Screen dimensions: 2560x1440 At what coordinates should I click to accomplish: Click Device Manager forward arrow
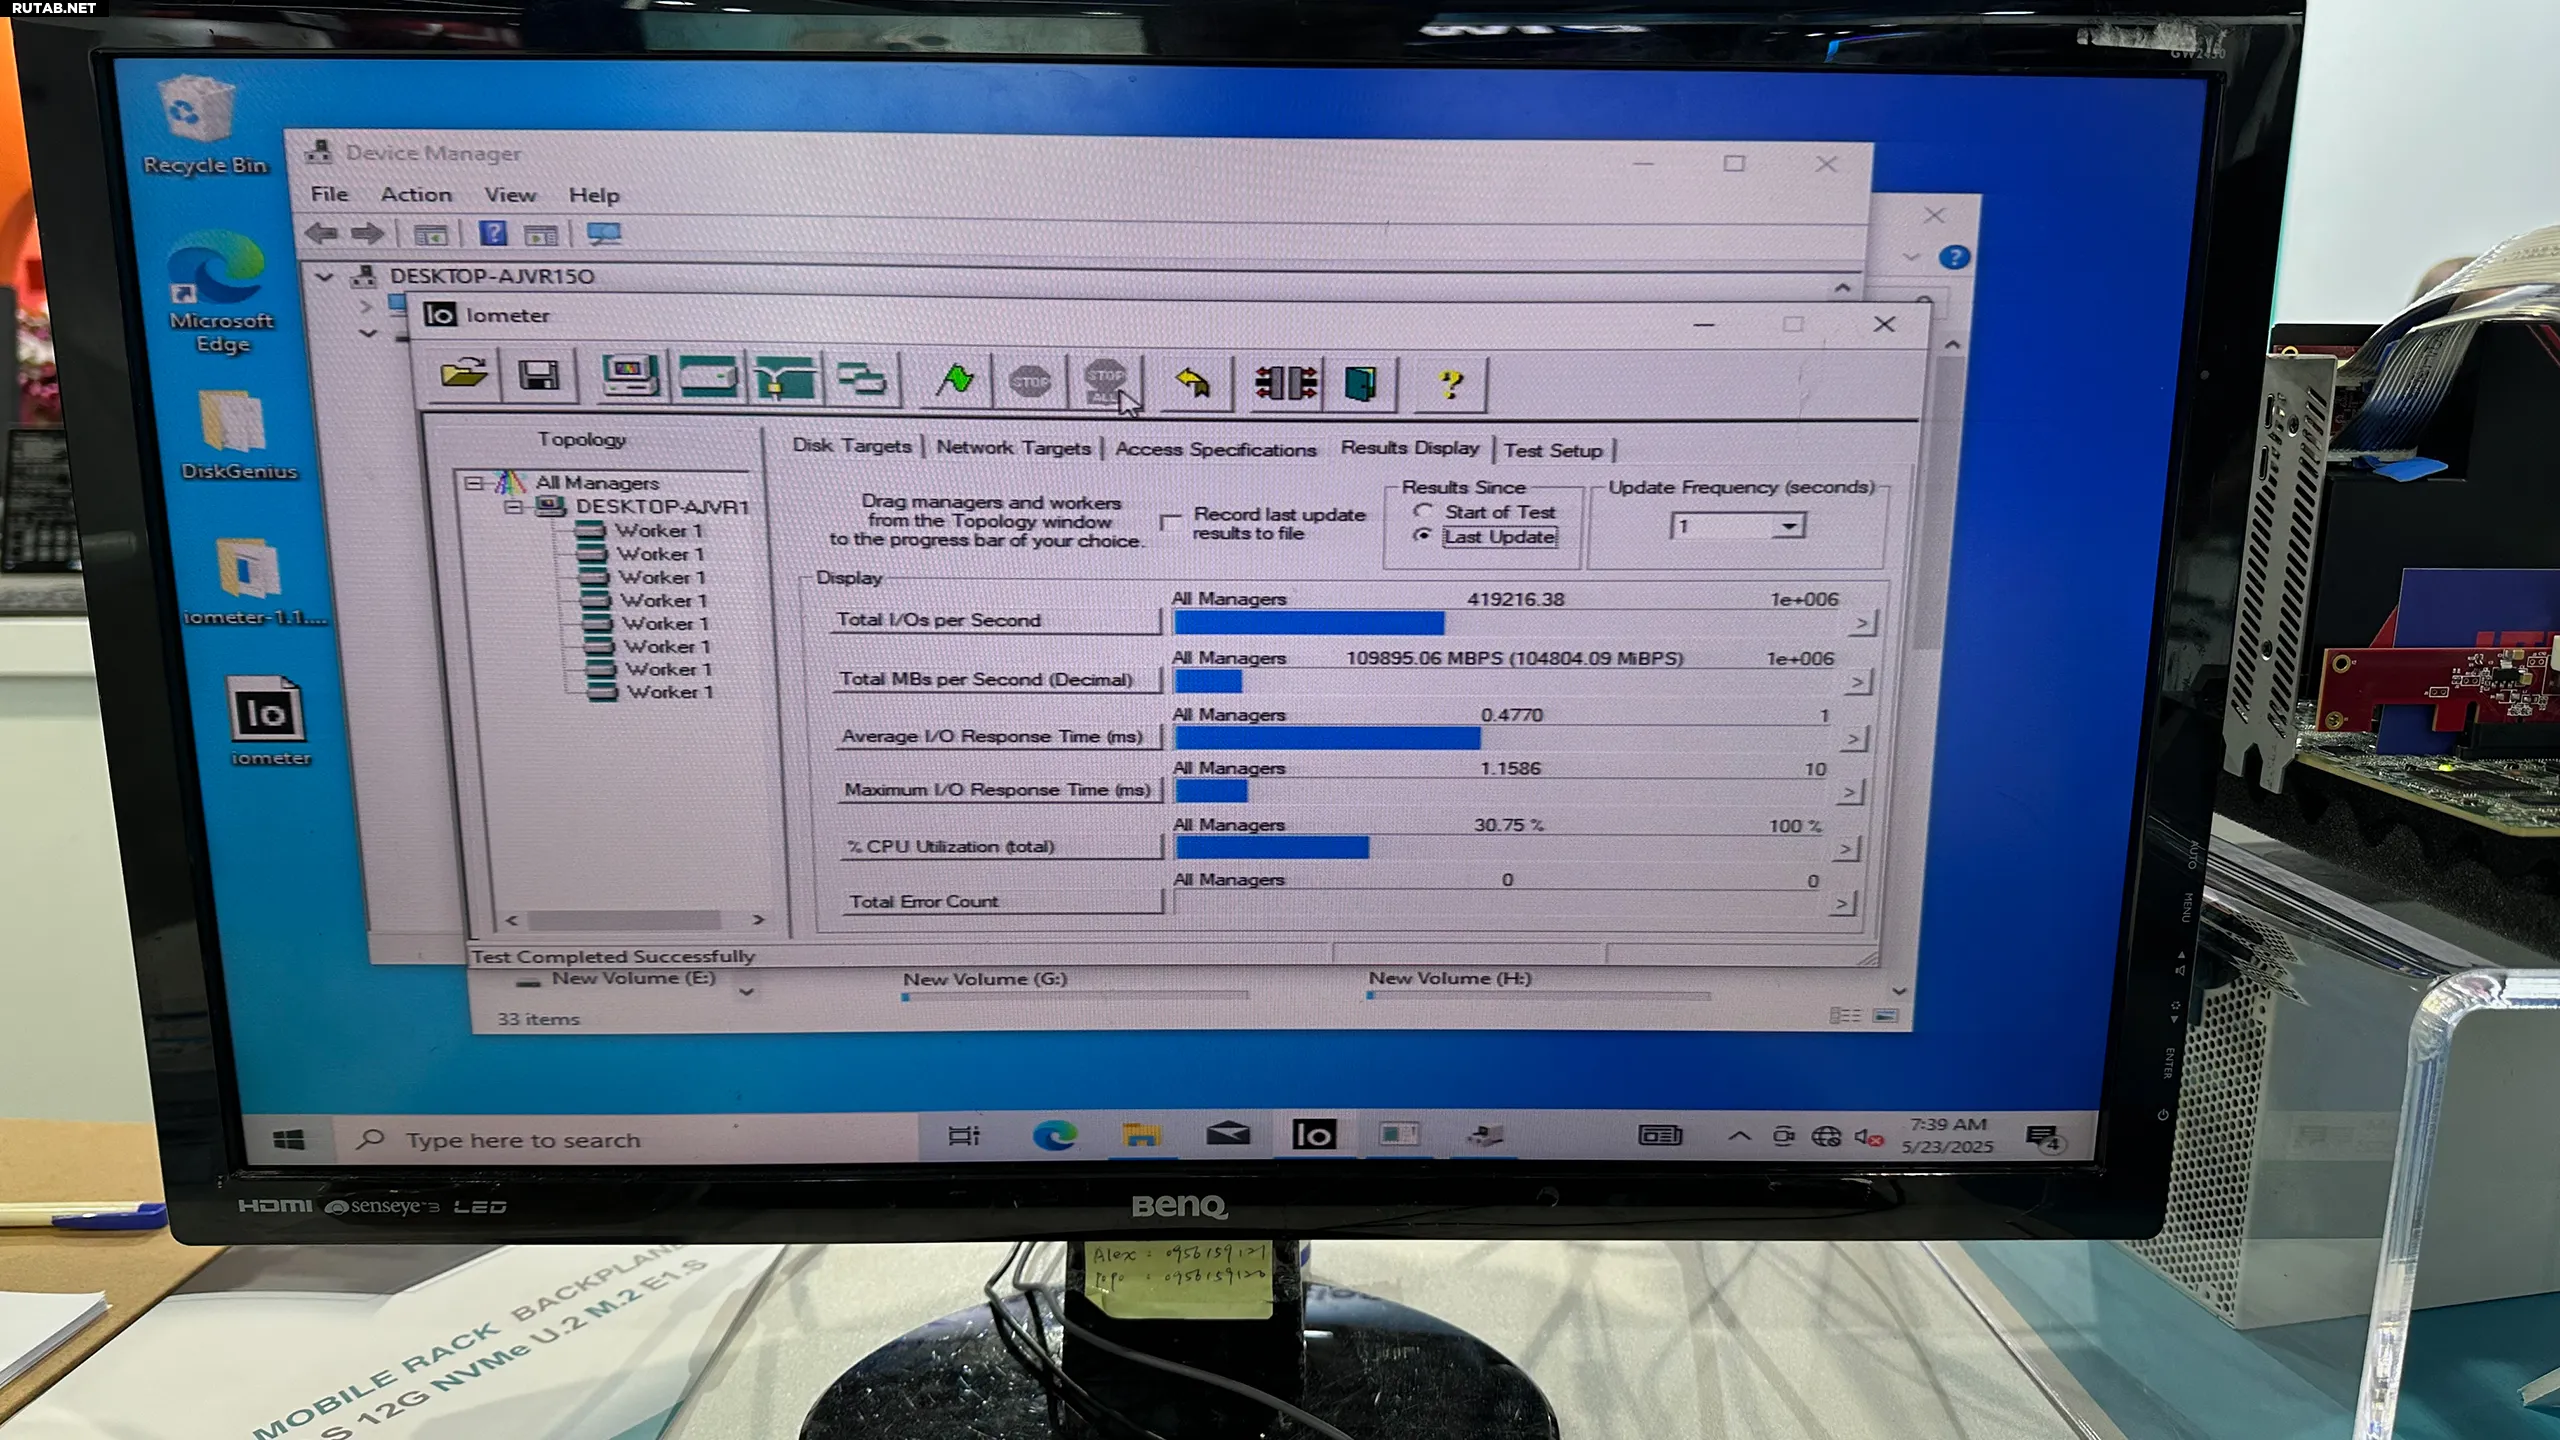[x=367, y=234]
